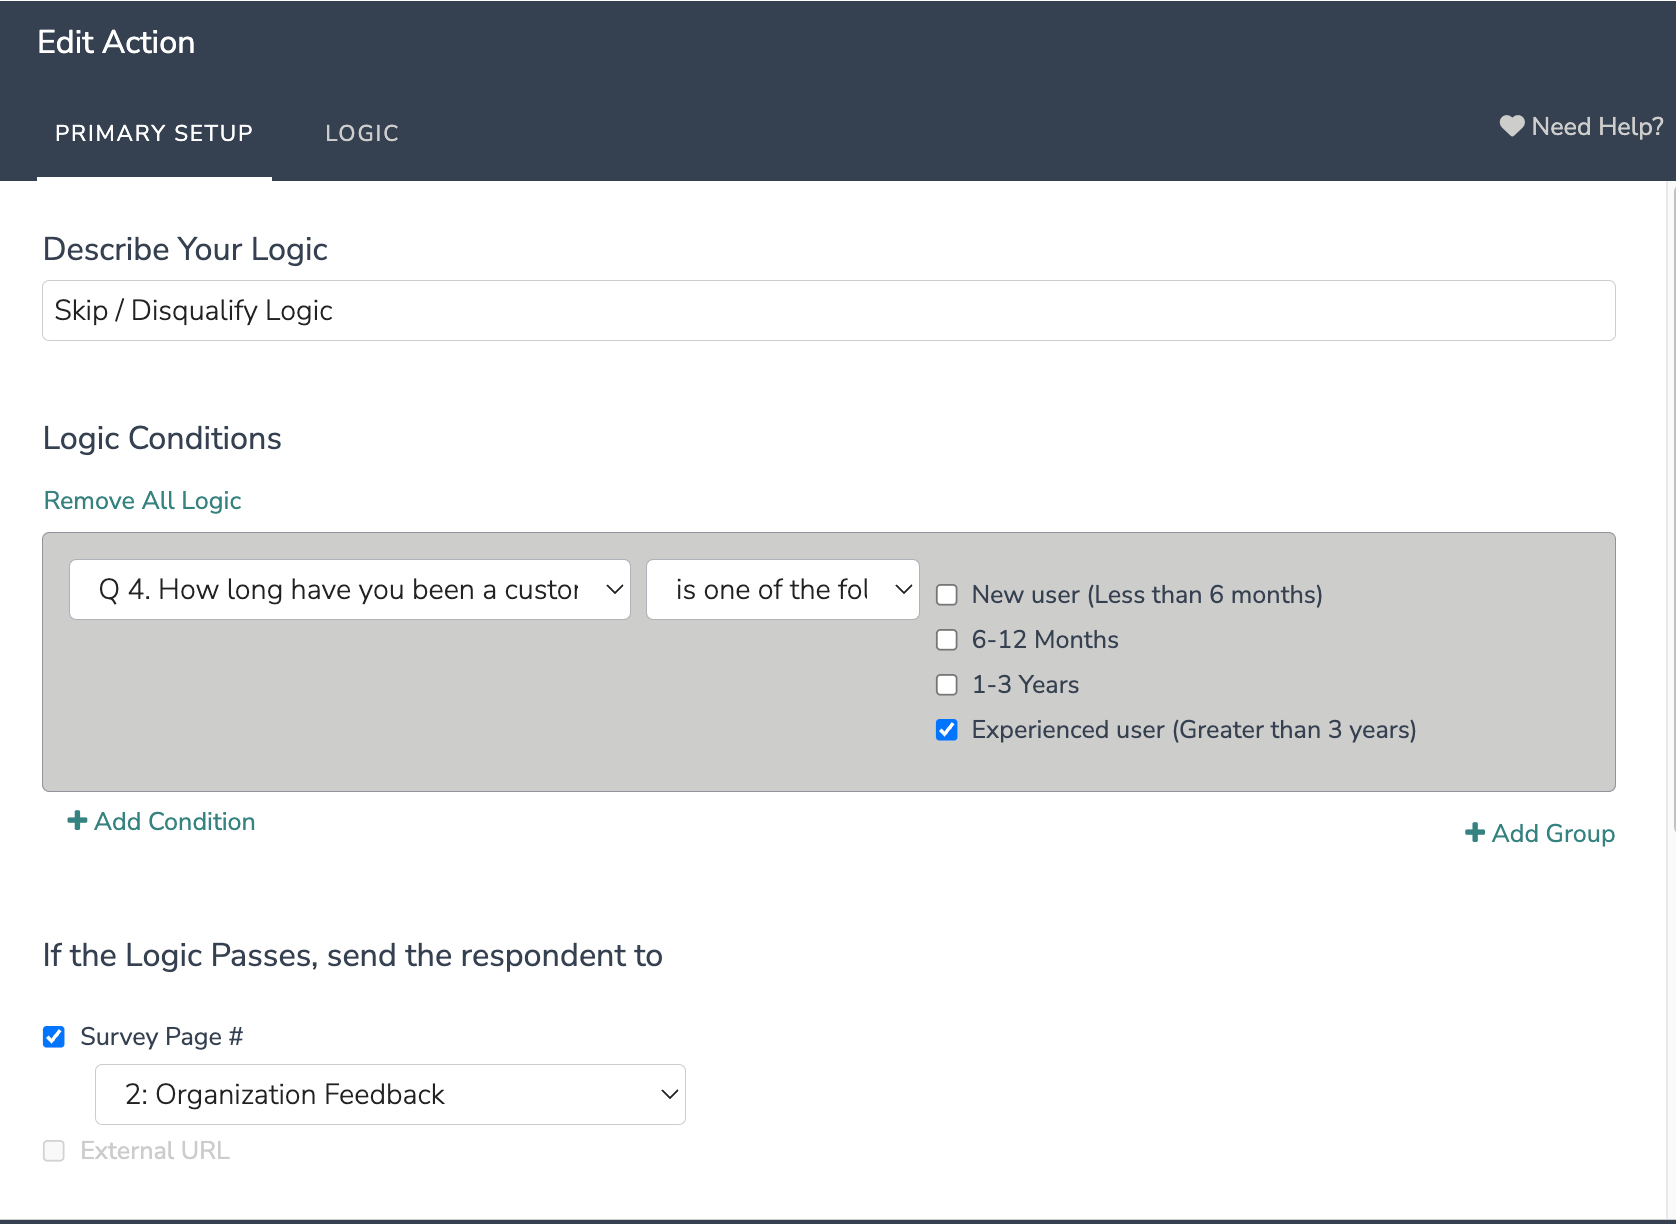Image resolution: width=1676 pixels, height=1224 pixels.
Task: Check the New user option
Action: tap(946, 594)
